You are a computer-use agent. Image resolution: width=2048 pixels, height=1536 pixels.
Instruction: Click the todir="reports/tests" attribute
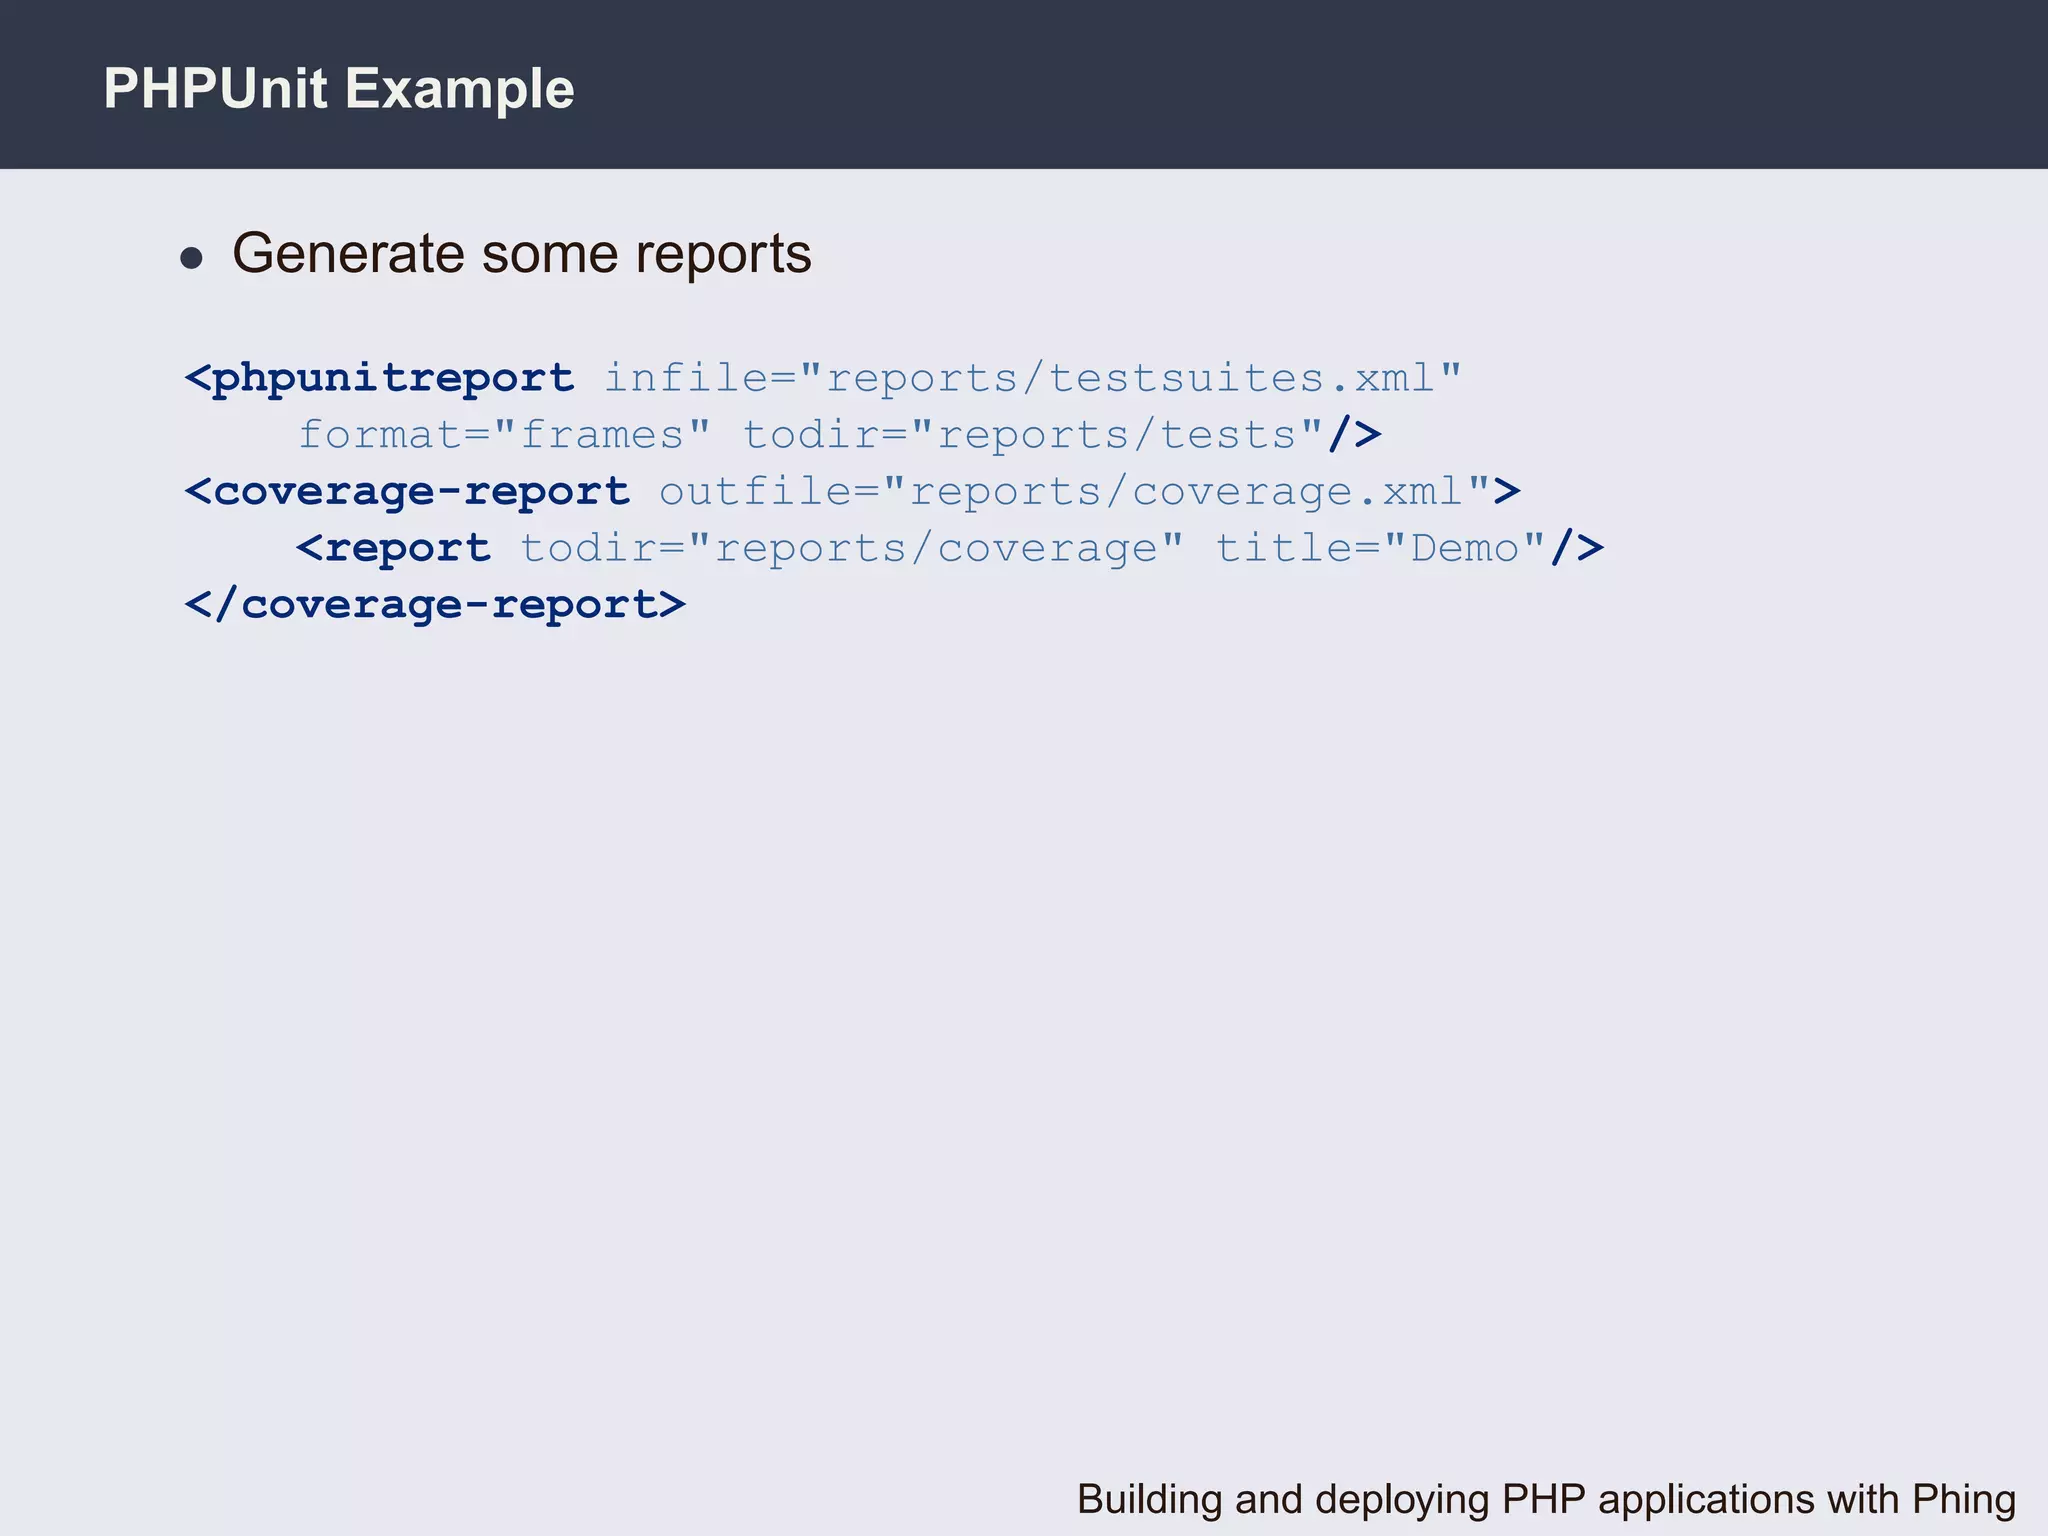[1033, 435]
